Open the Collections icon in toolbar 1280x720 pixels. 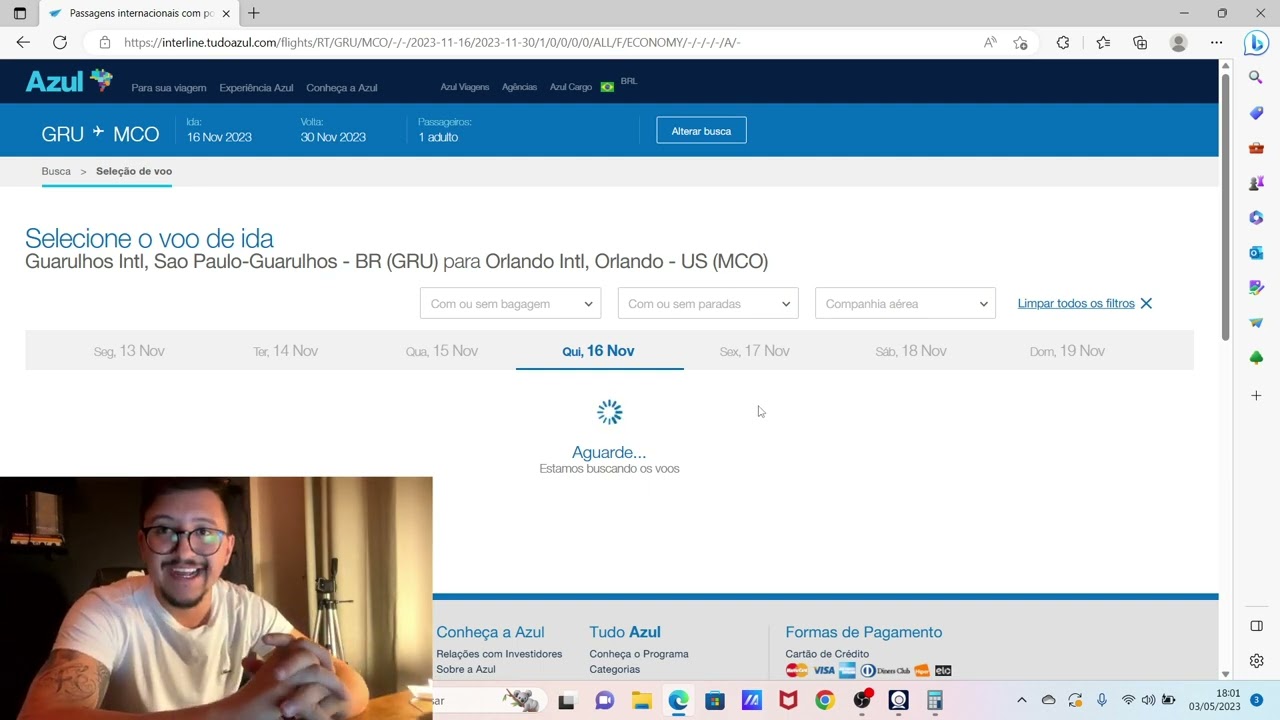pyautogui.click(x=1140, y=42)
